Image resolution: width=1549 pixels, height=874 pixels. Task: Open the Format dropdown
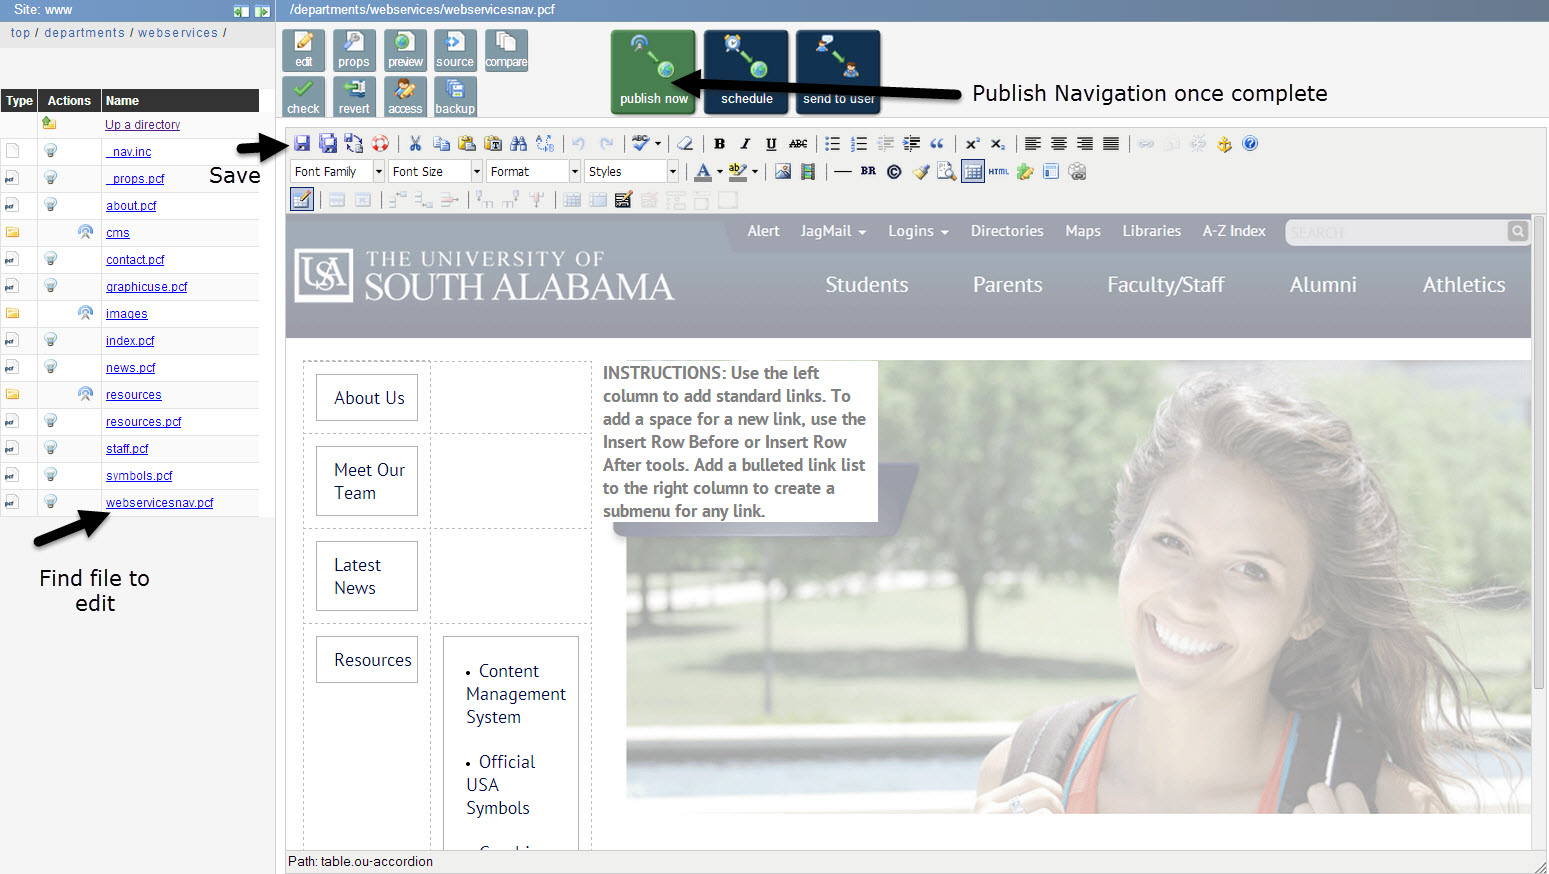tap(534, 172)
